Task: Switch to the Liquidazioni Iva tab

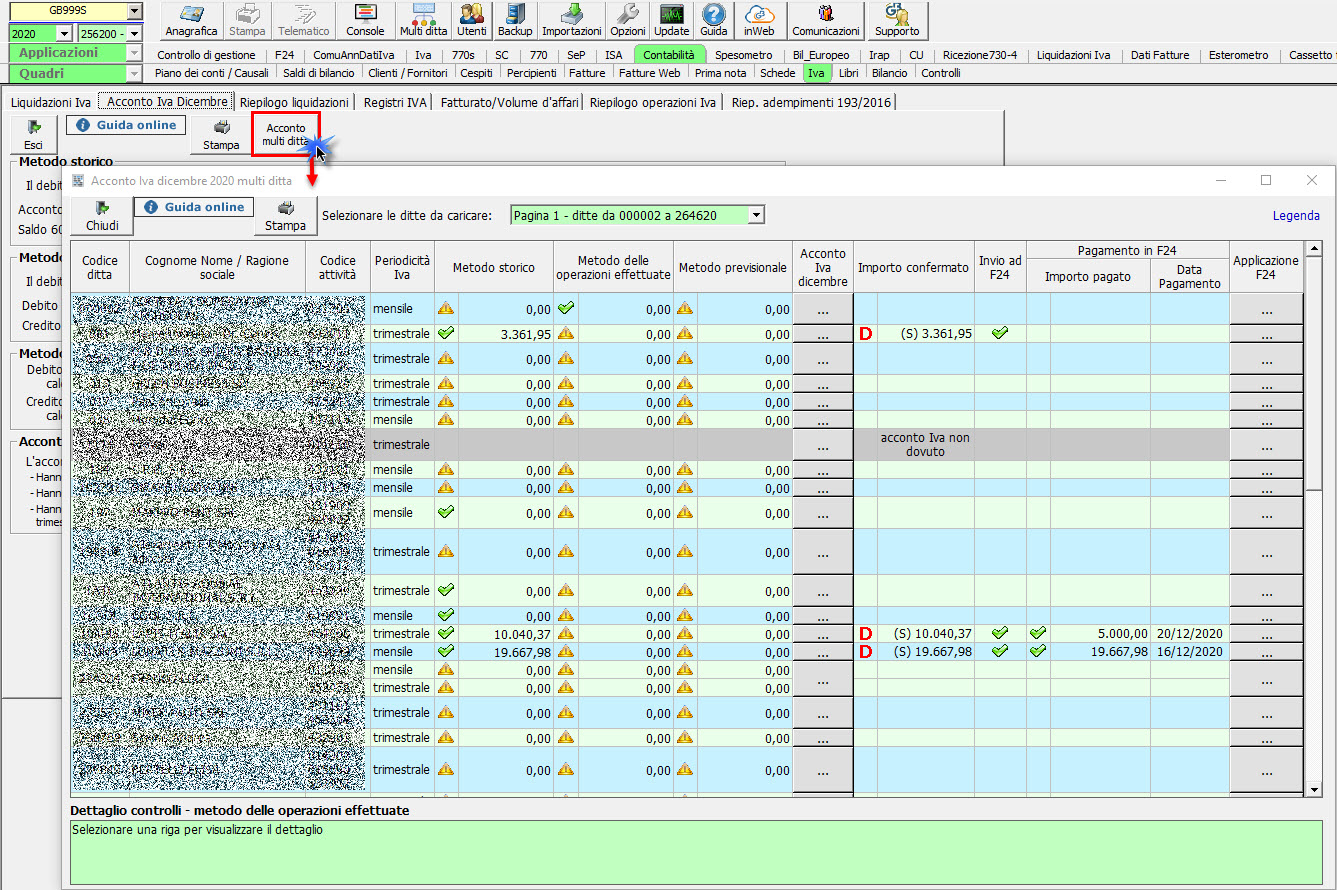Action: click(x=51, y=102)
